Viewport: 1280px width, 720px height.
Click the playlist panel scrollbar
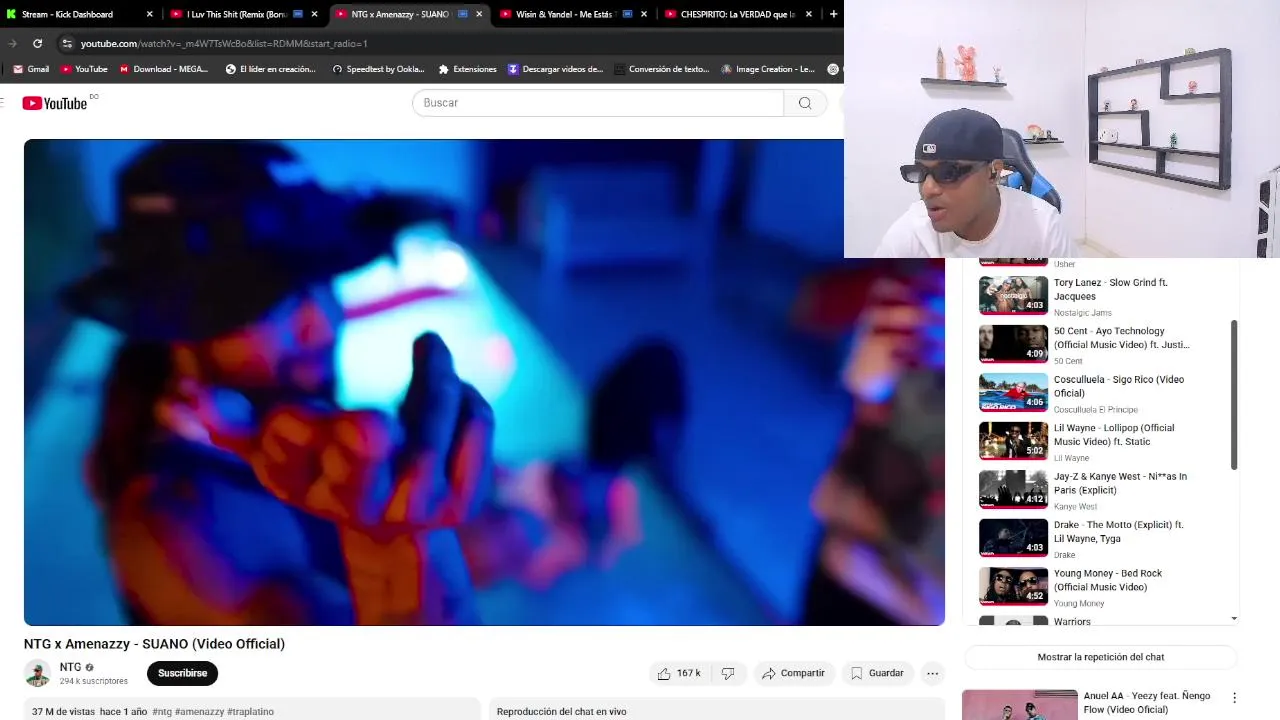point(1234,395)
